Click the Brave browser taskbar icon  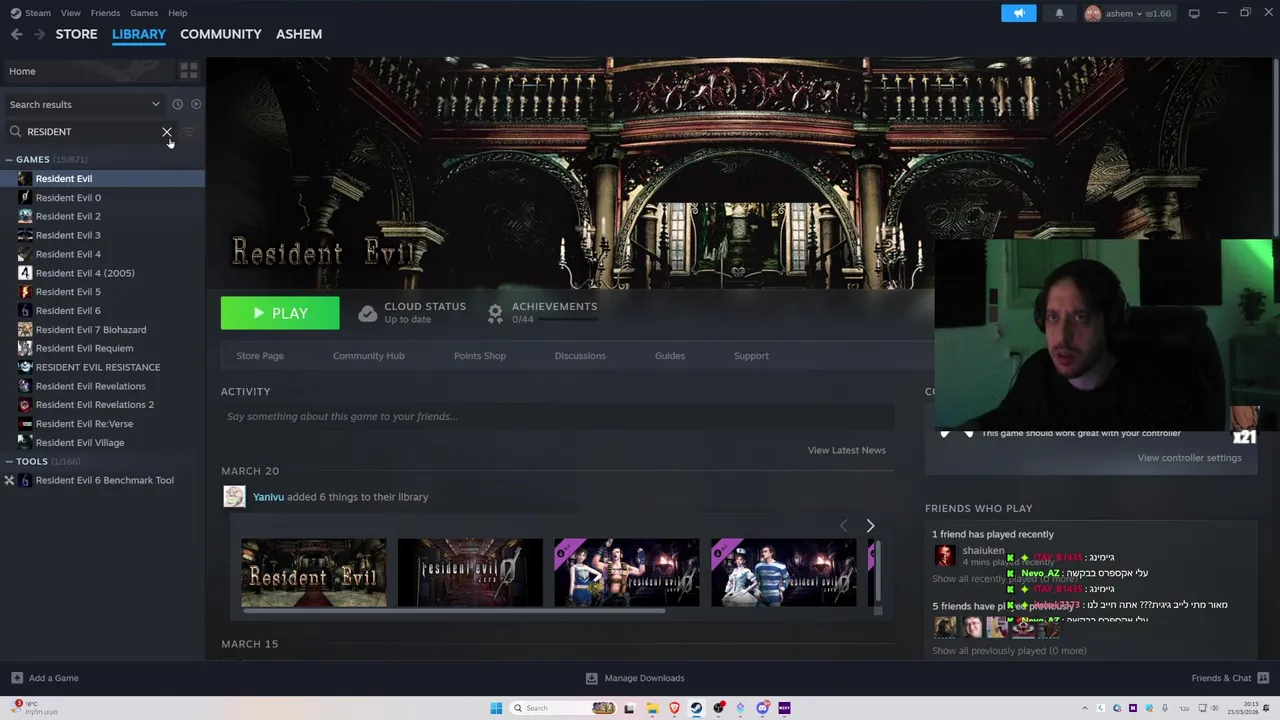pyautogui.click(x=674, y=708)
